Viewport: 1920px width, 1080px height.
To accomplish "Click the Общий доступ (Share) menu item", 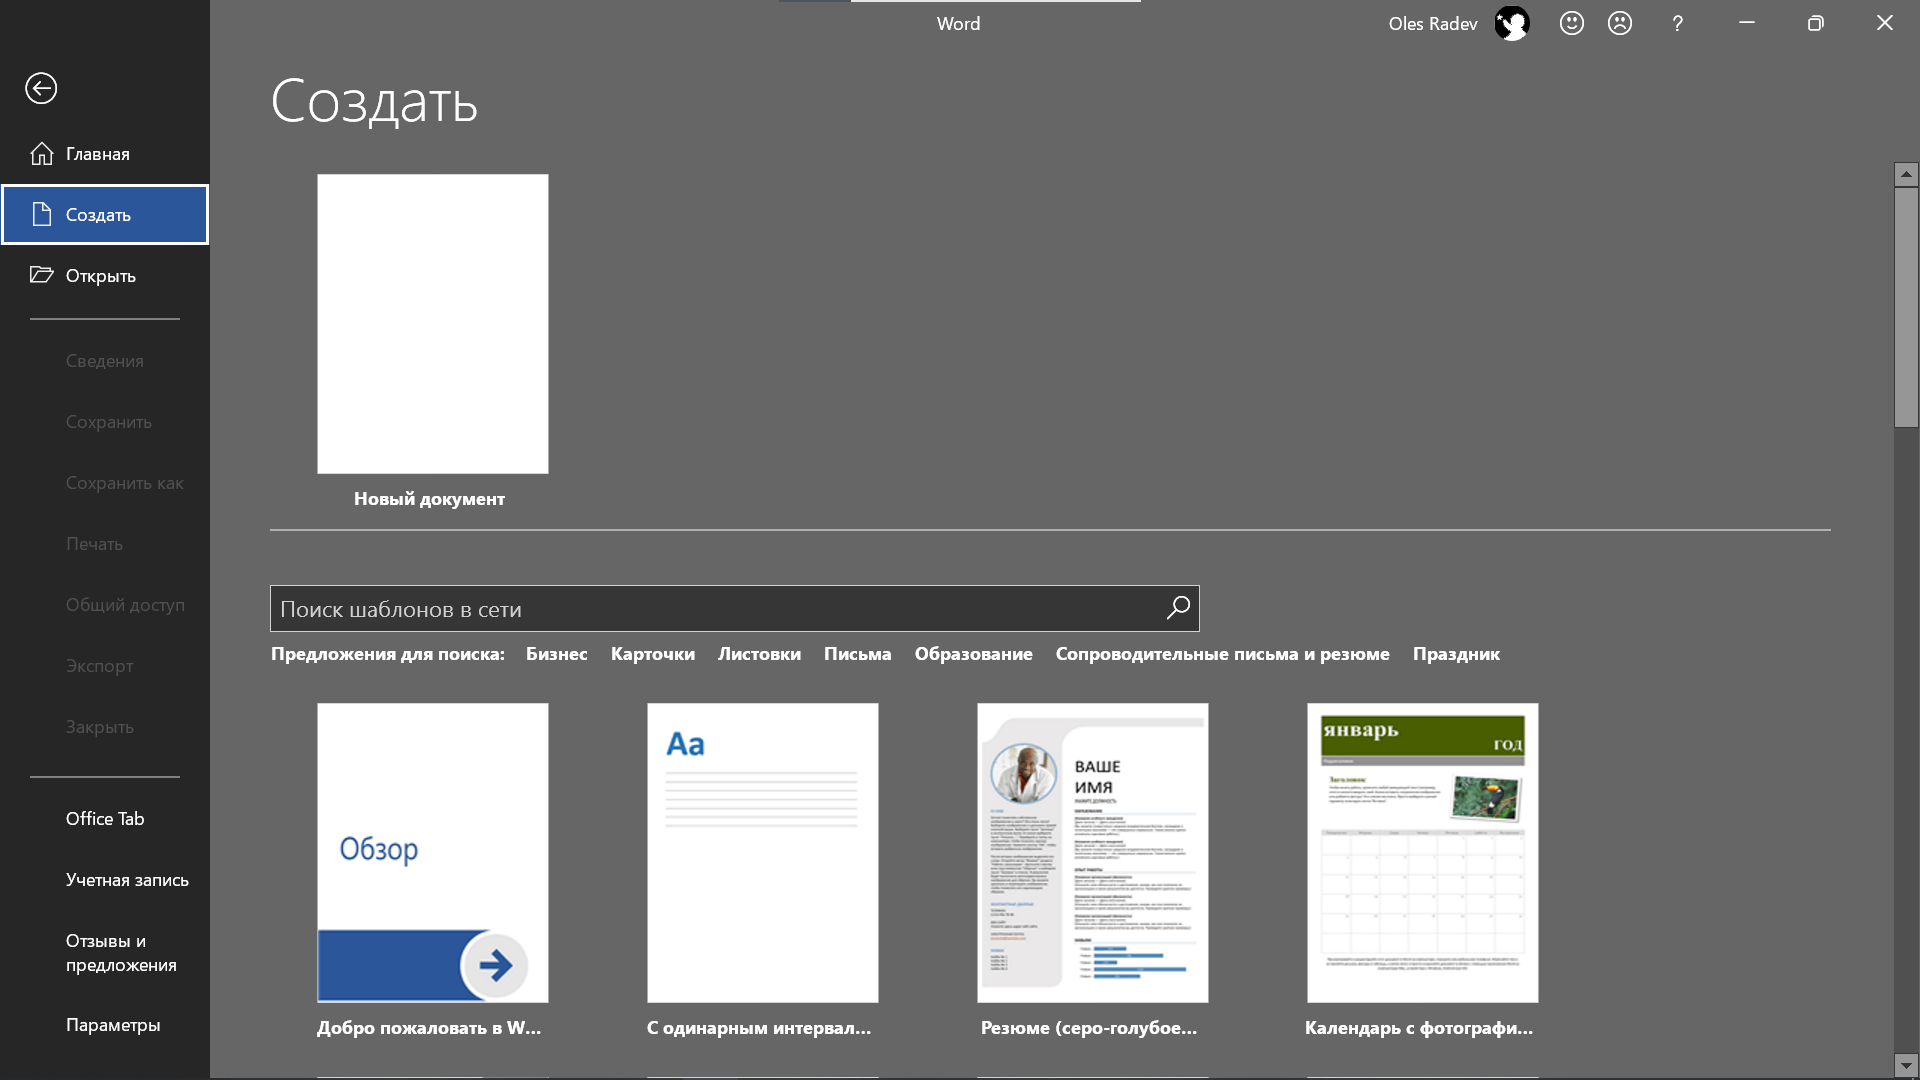I will pyautogui.click(x=125, y=604).
